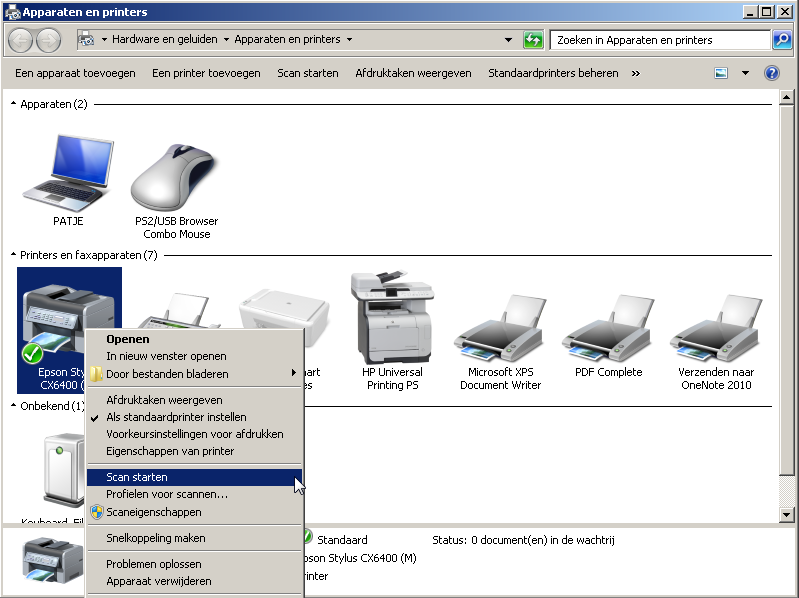Click Een apparaat toevoegen toolbar button
The height and width of the screenshot is (598, 799).
pos(75,73)
